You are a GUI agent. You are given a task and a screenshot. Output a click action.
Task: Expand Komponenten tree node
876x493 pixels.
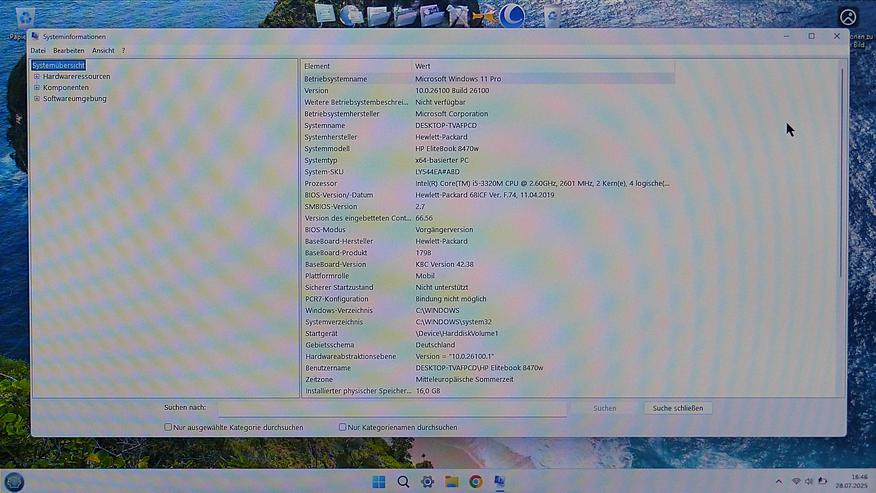click(x=37, y=88)
